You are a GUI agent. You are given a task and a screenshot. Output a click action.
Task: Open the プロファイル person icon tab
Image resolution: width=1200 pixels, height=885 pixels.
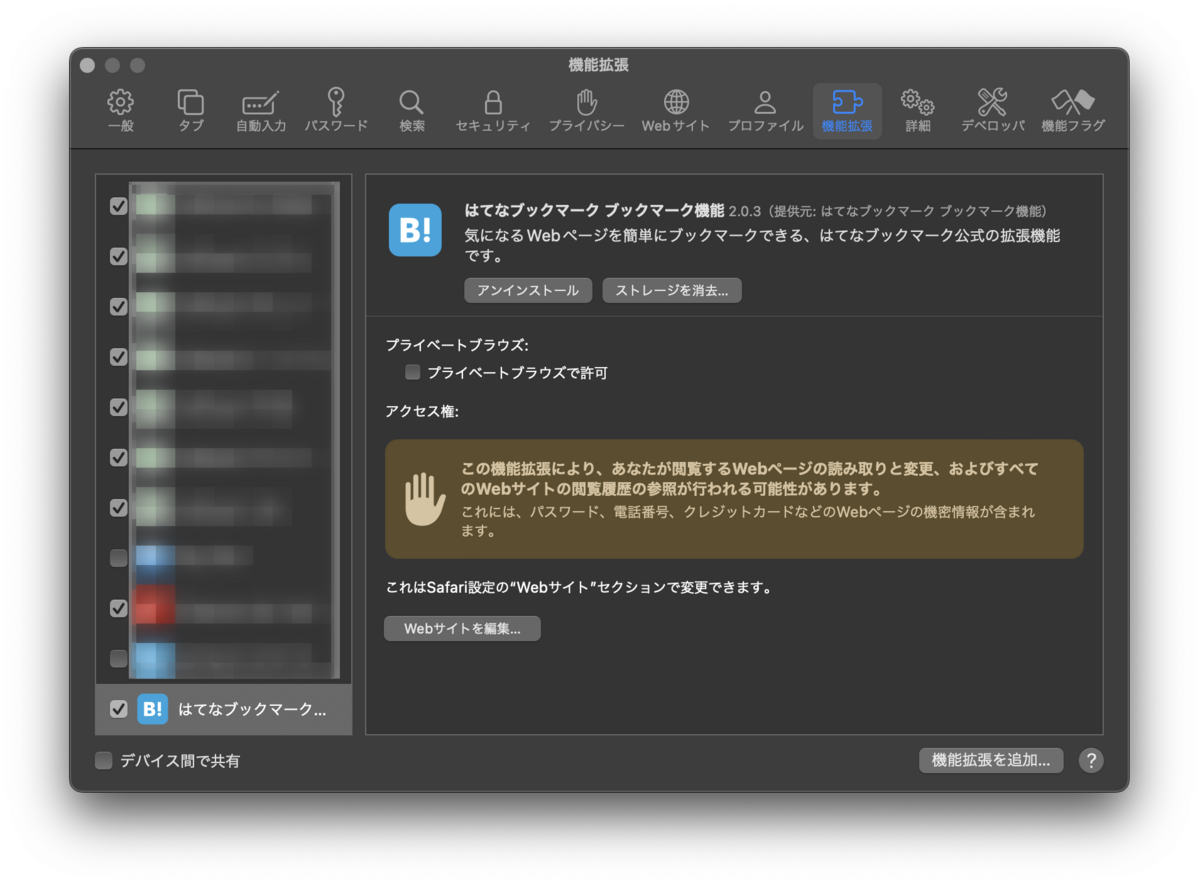765,111
